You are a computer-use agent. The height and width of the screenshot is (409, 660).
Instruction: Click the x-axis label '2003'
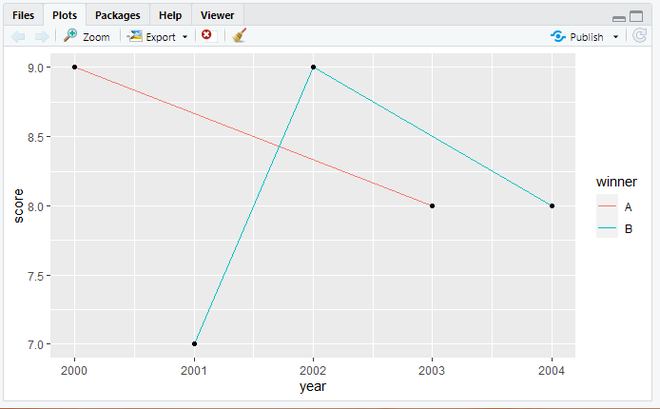click(x=431, y=371)
